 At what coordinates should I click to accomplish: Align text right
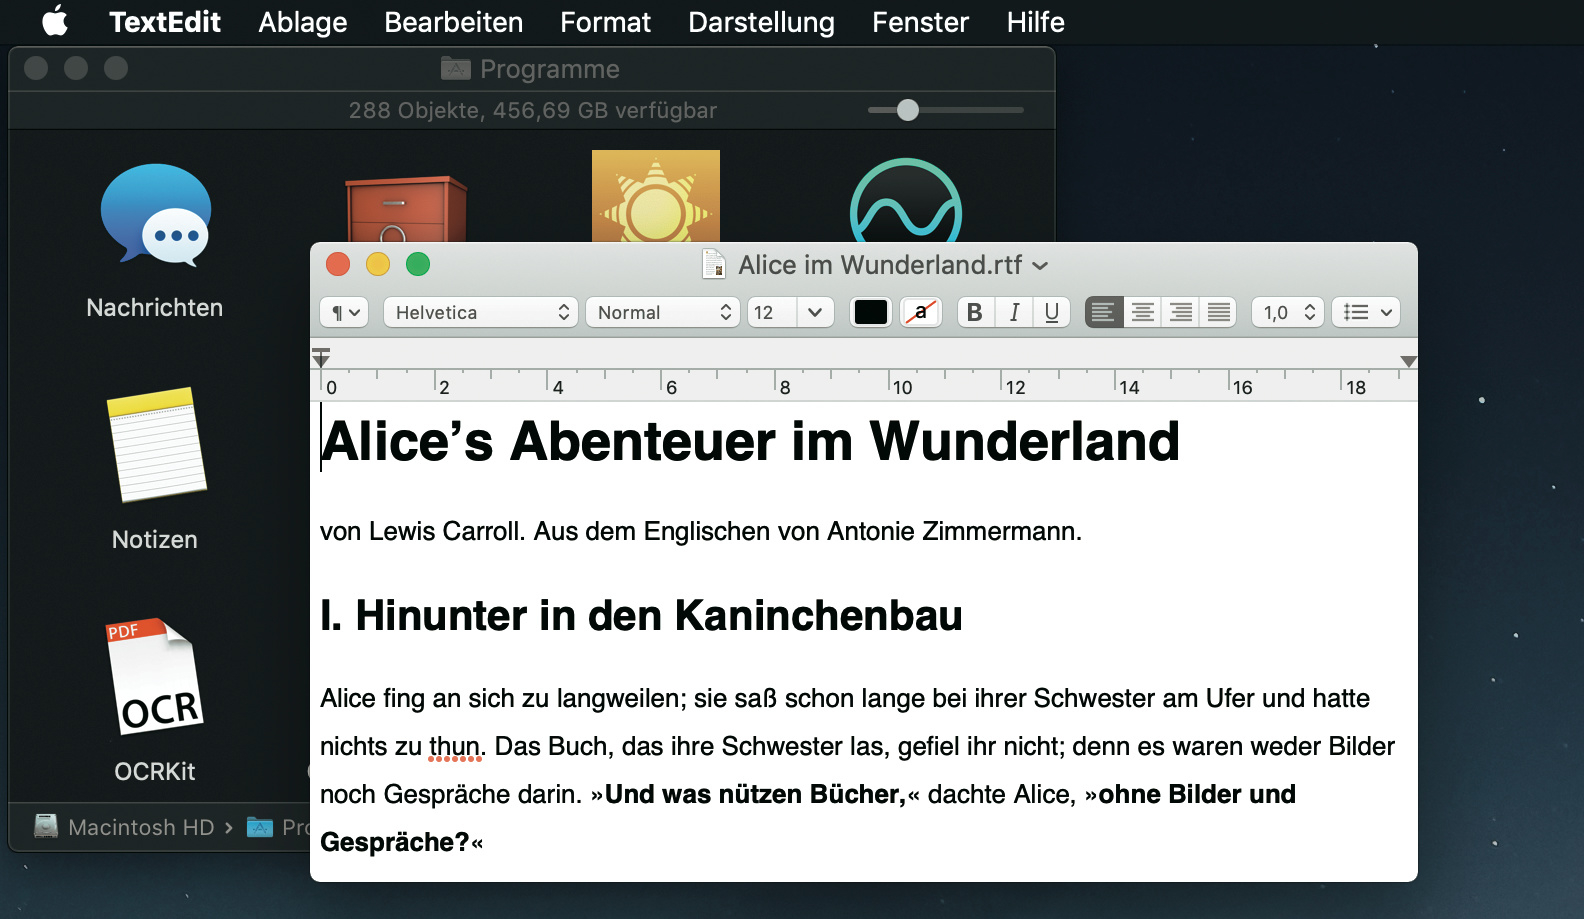(x=1181, y=313)
